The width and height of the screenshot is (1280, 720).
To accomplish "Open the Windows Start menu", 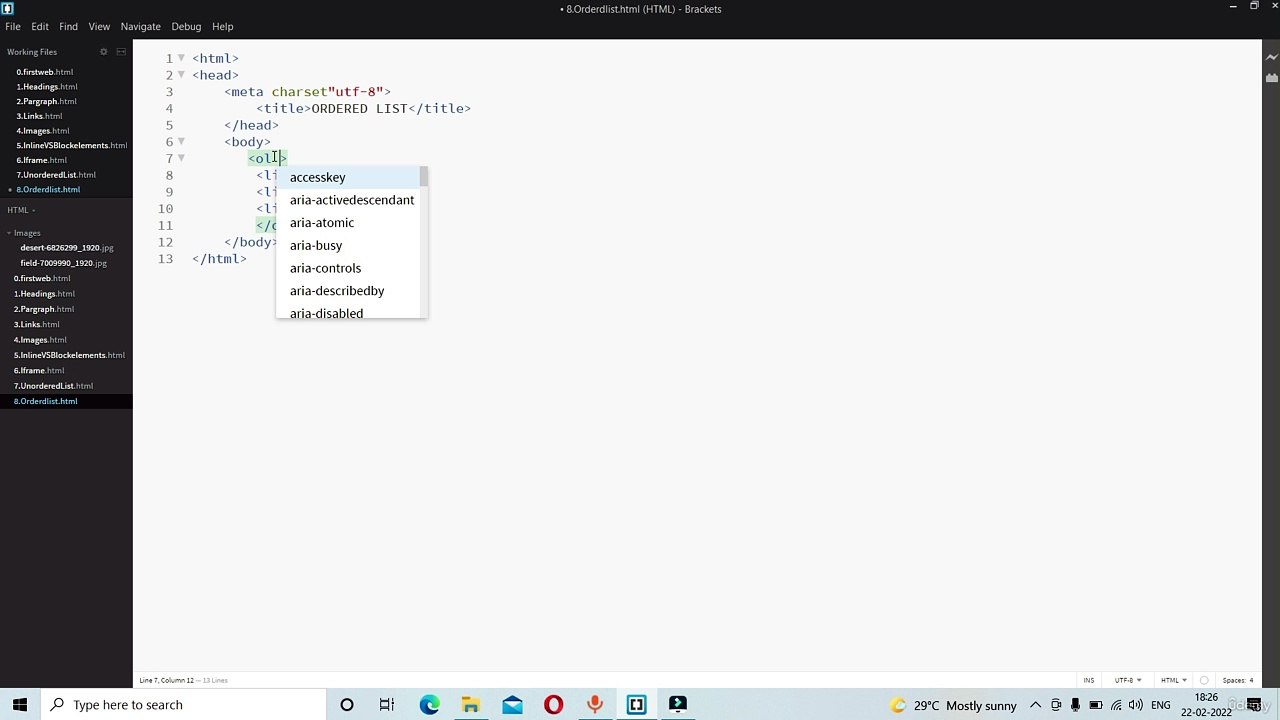I will 20,705.
